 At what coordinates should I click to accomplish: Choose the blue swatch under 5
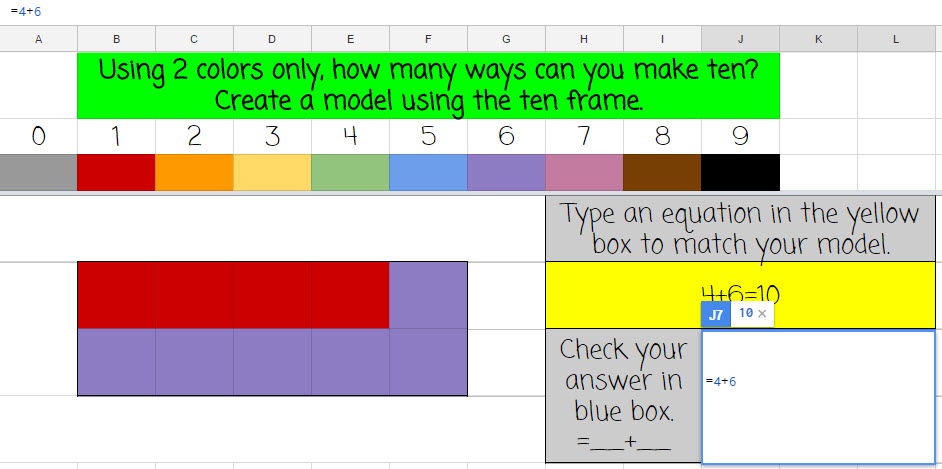tap(428, 172)
